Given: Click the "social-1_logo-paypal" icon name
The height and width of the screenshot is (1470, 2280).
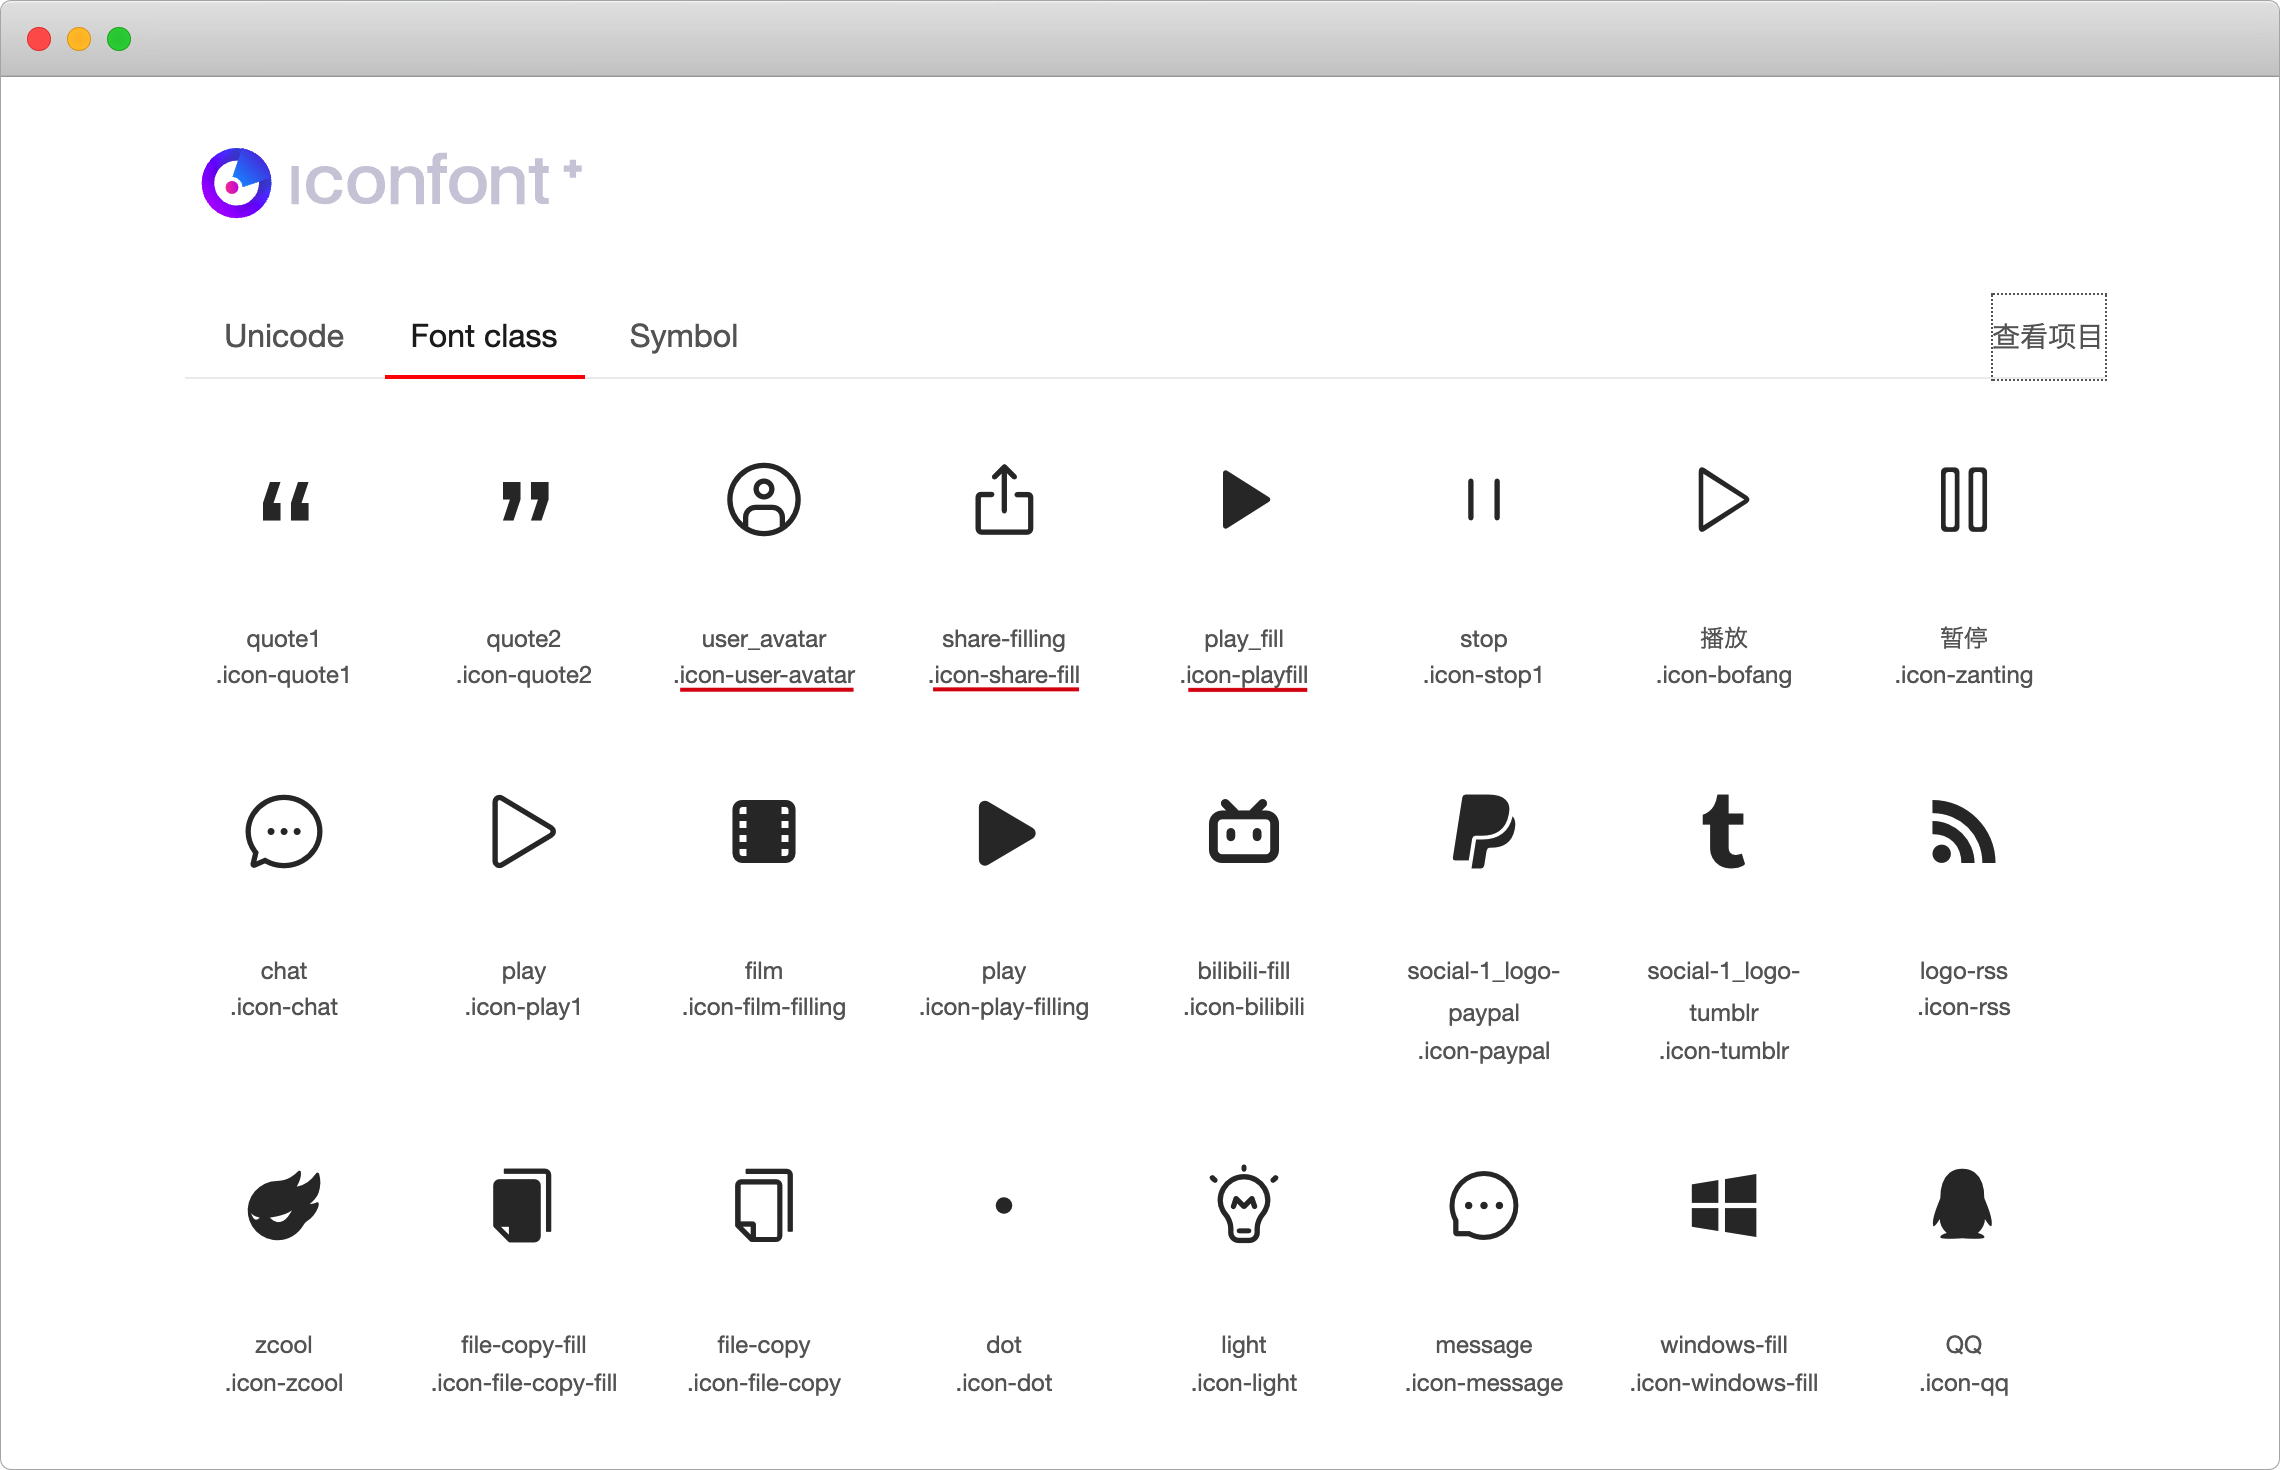Looking at the screenshot, I should [x=1484, y=992].
